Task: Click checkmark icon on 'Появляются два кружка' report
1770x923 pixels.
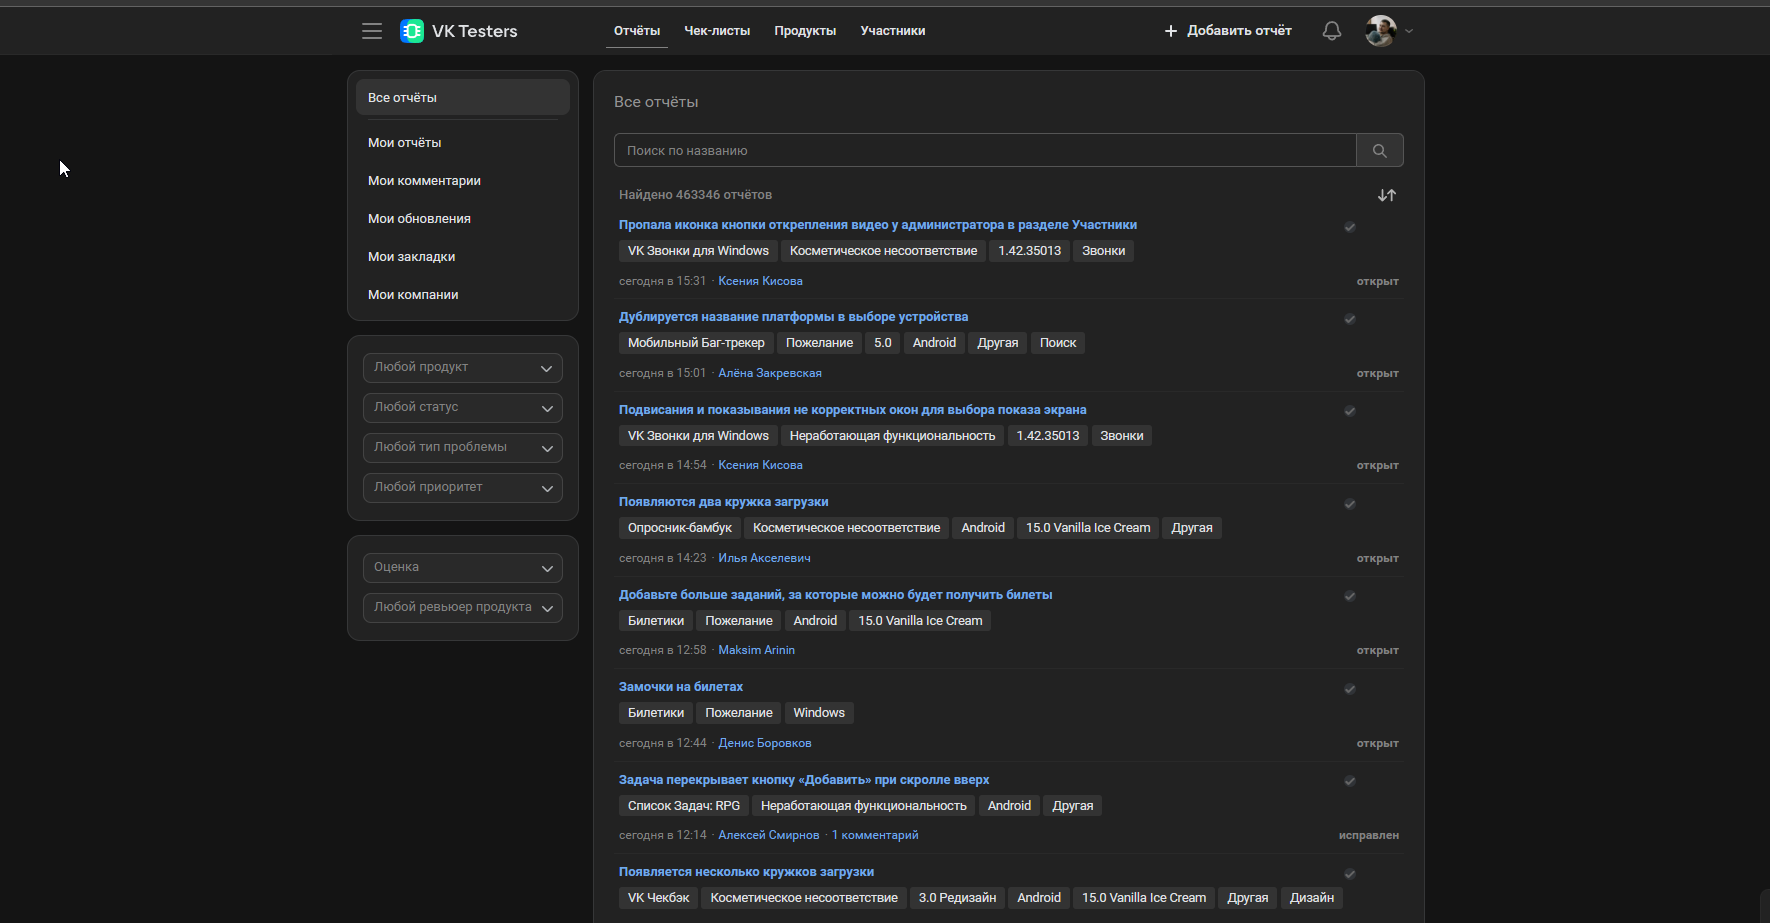Action: click(x=1350, y=504)
